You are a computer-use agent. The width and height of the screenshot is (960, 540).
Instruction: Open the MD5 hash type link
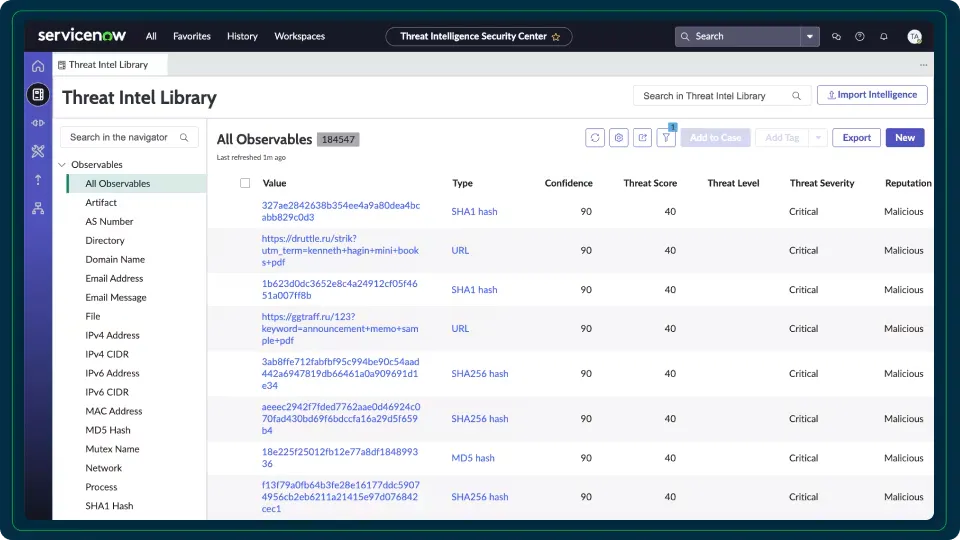473,458
